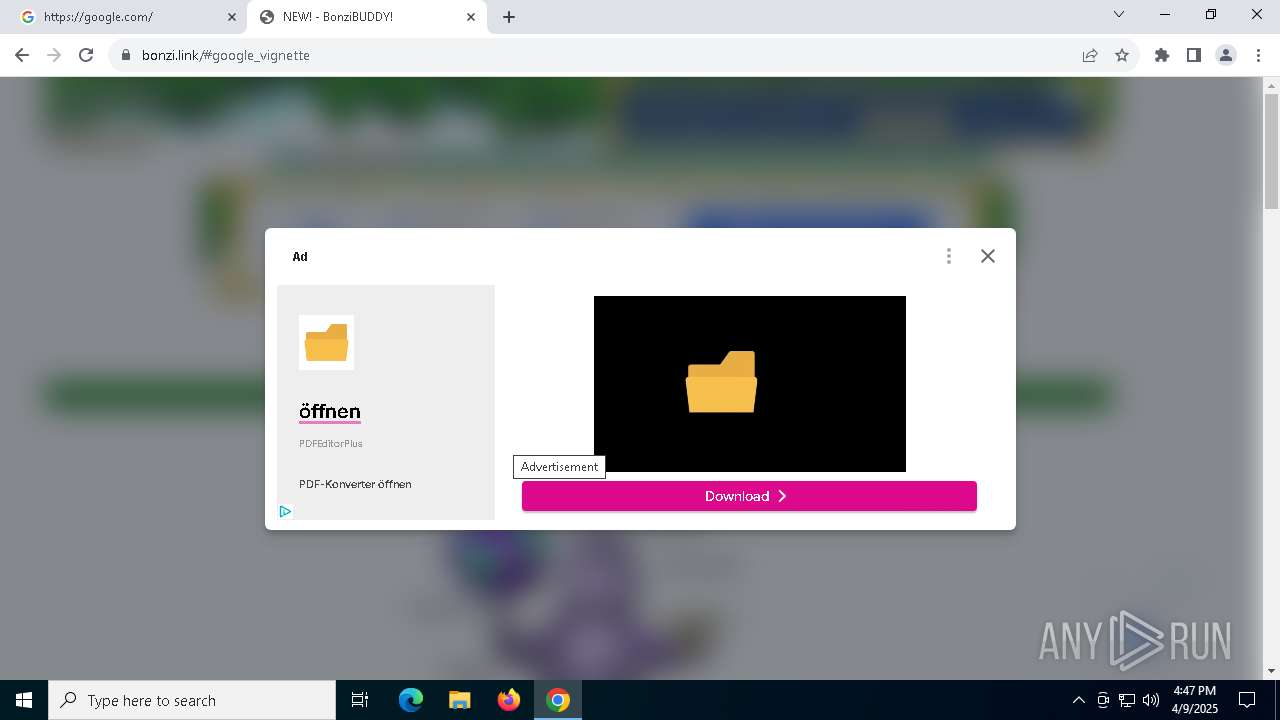The height and width of the screenshot is (720, 1280).
Task: Open File Explorer from the taskbar
Action: tap(460, 700)
